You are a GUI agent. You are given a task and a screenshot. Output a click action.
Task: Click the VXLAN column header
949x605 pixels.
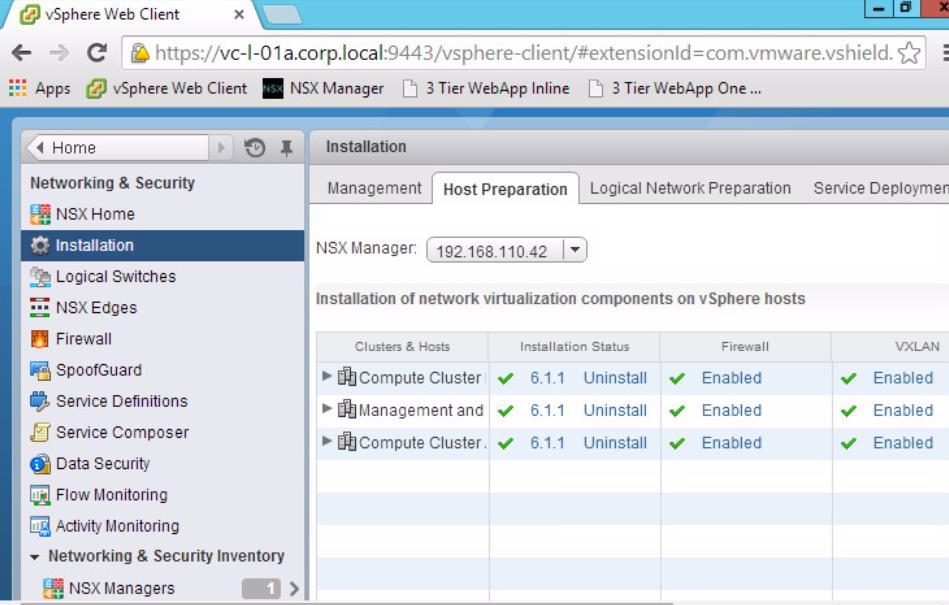(x=891, y=347)
